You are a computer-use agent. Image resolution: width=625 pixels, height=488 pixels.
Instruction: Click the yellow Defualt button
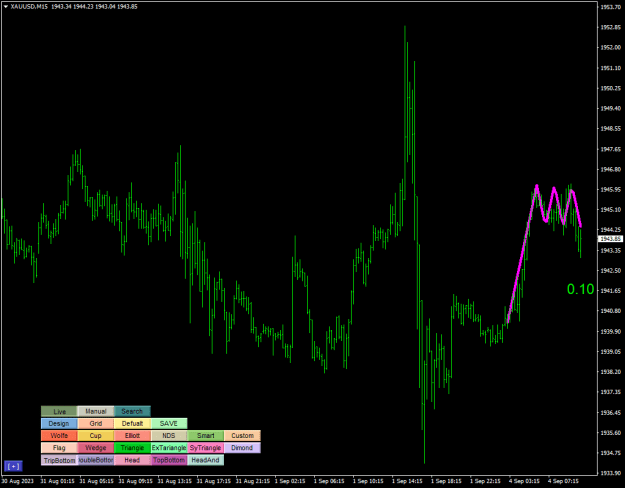(x=132, y=423)
